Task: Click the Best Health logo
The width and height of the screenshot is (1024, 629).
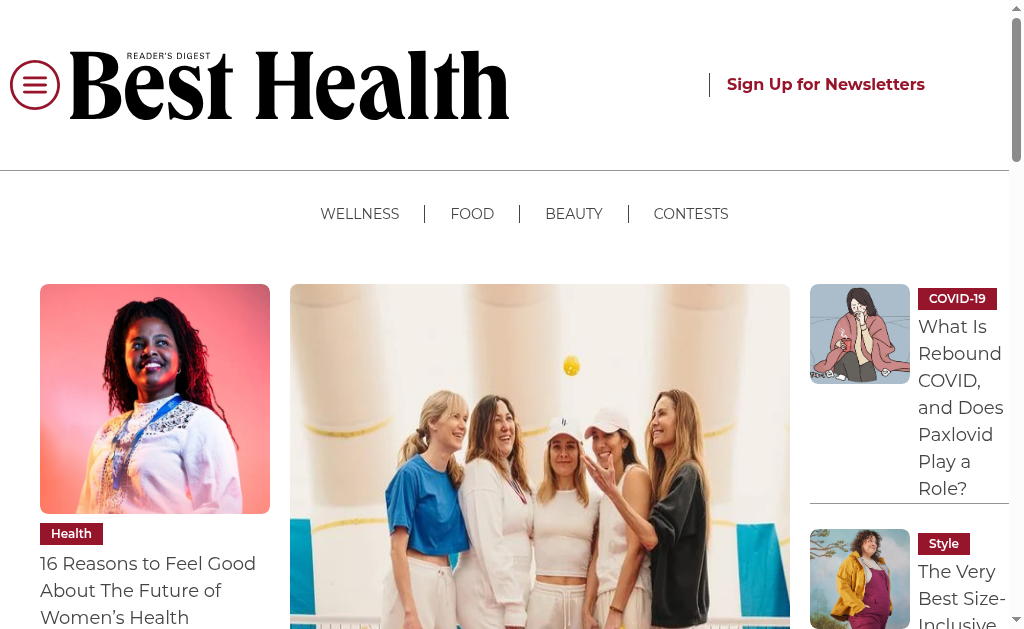Action: (x=289, y=85)
